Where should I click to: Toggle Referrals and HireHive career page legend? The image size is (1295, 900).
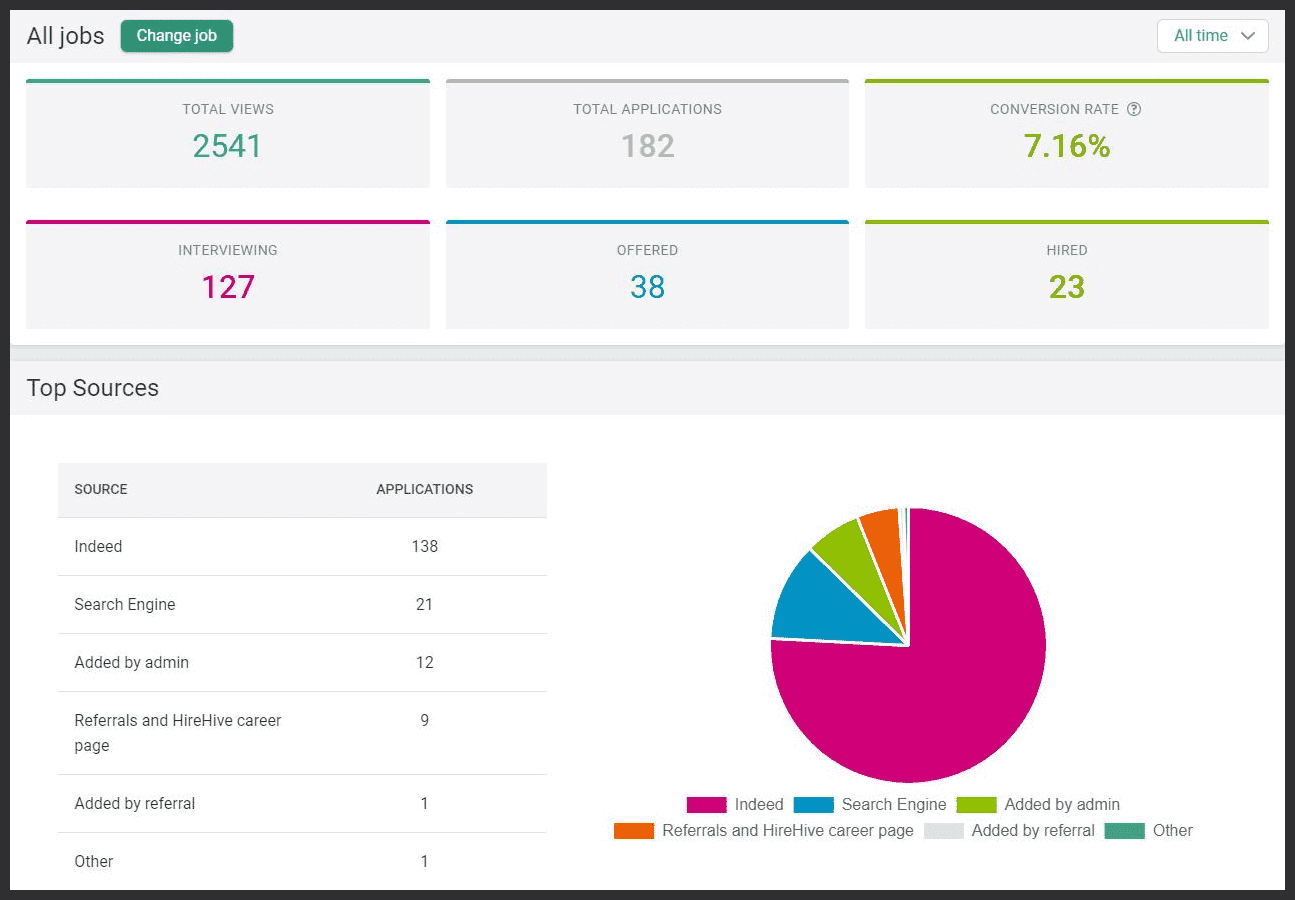(634, 831)
